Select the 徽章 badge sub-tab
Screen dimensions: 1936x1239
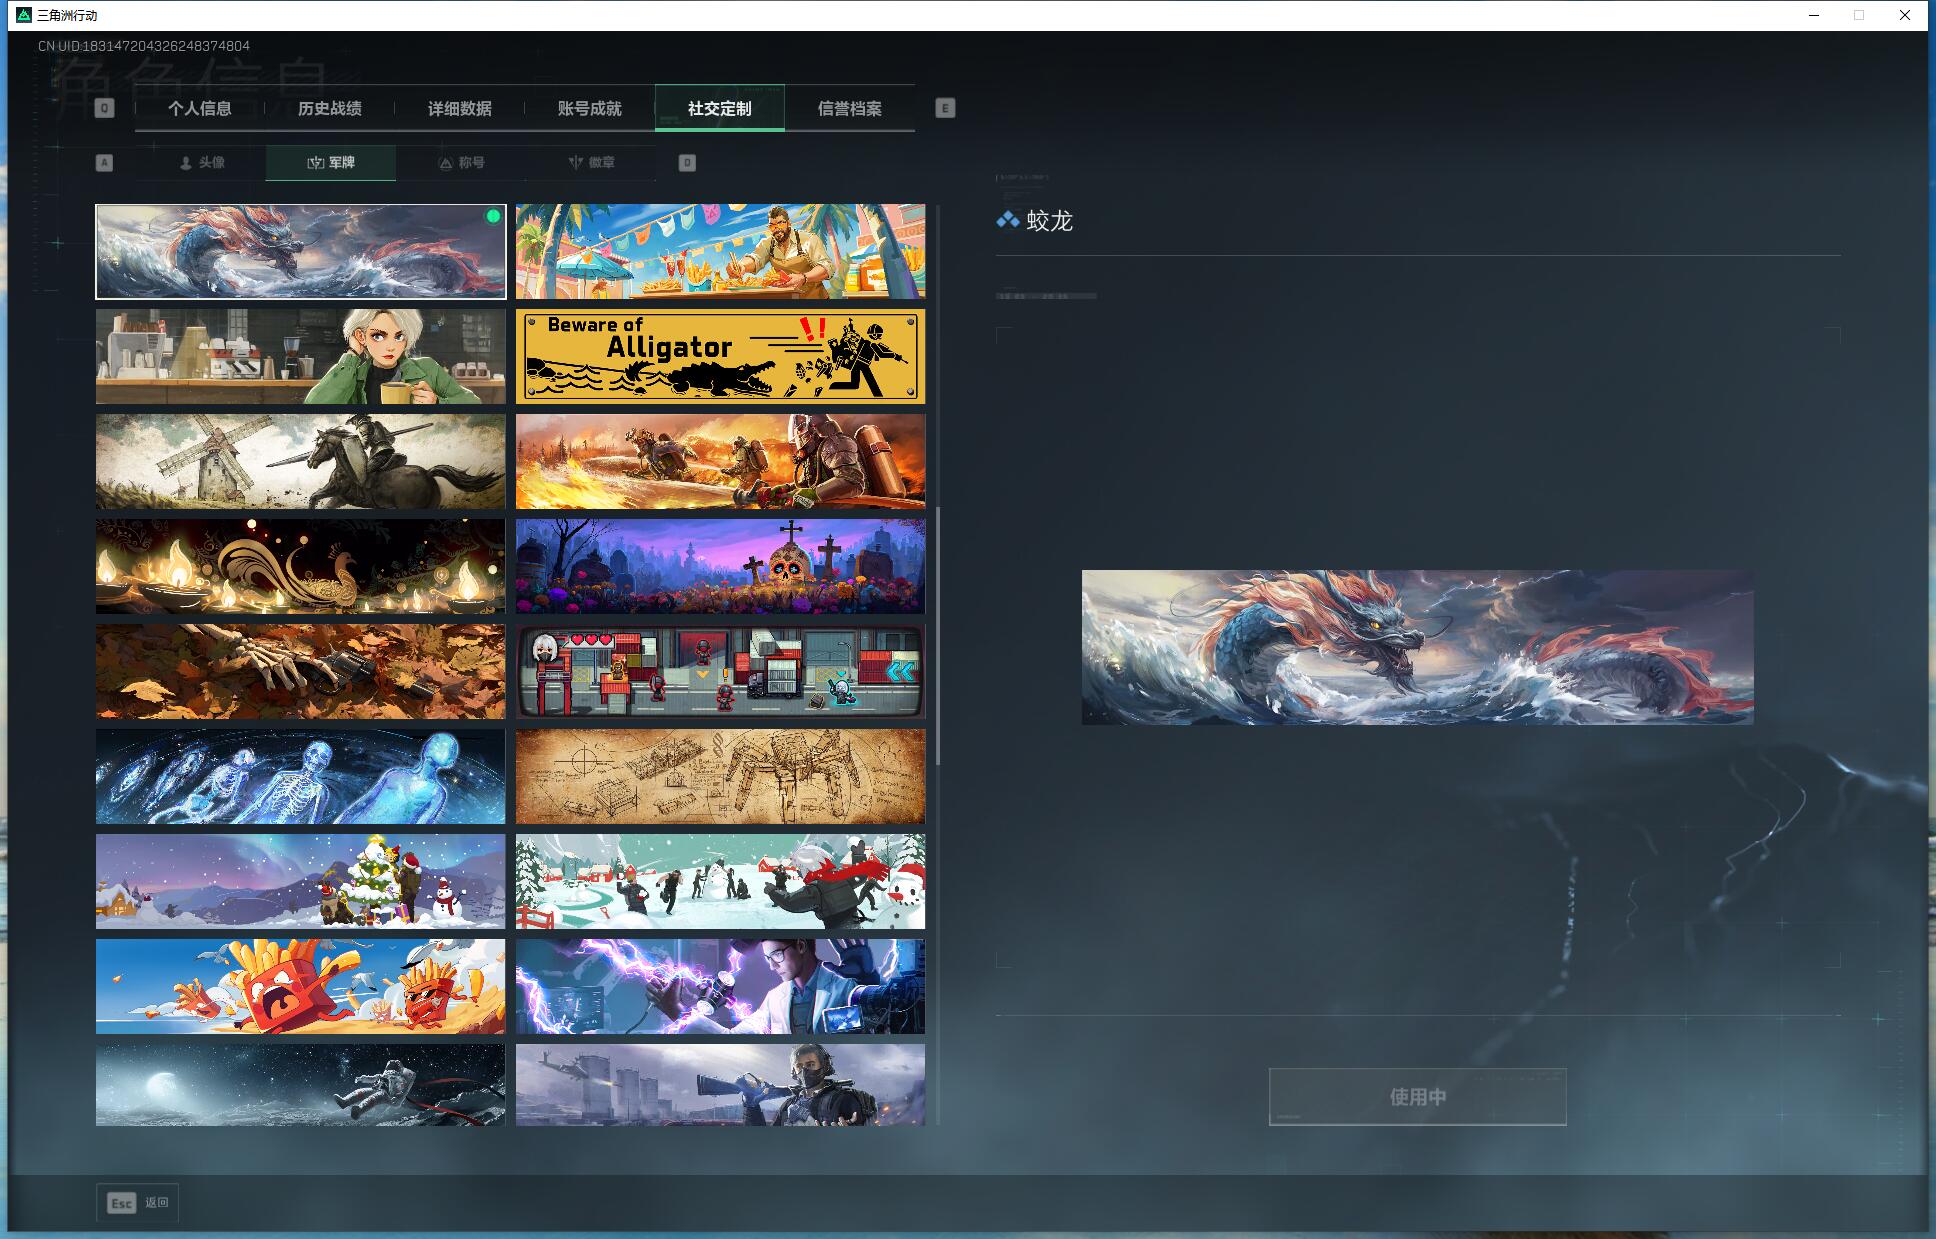click(x=591, y=163)
